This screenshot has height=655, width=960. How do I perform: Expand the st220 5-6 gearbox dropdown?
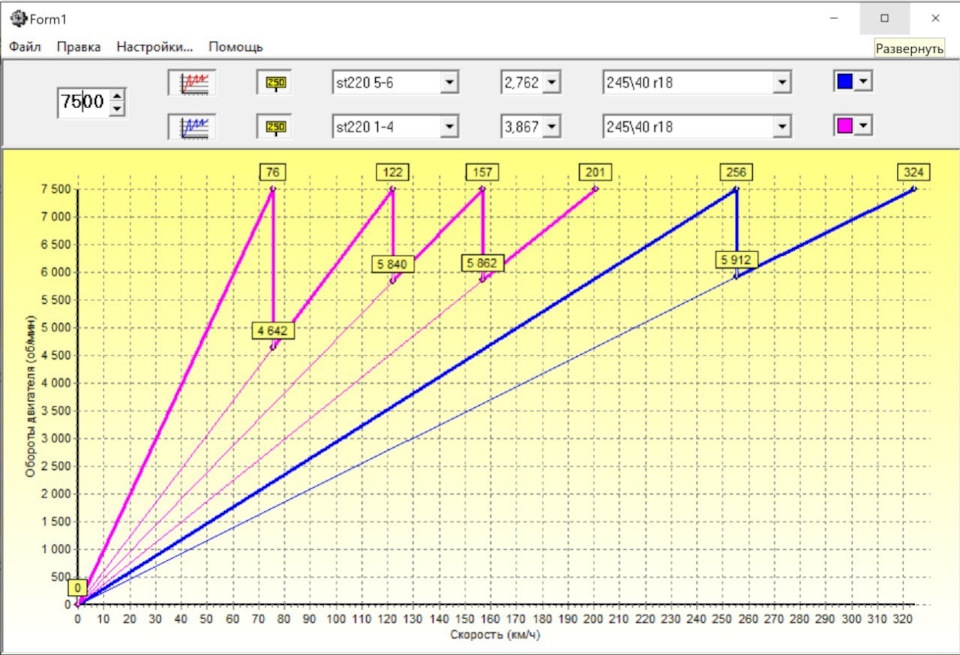[449, 82]
